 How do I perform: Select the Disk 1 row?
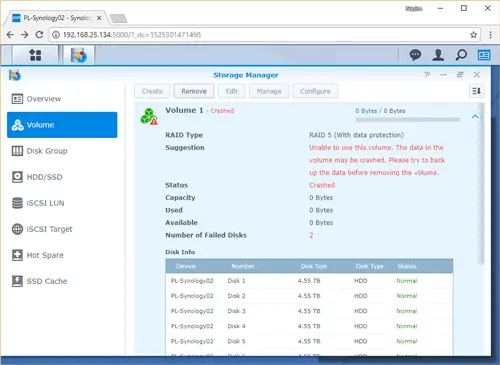[x=309, y=281]
